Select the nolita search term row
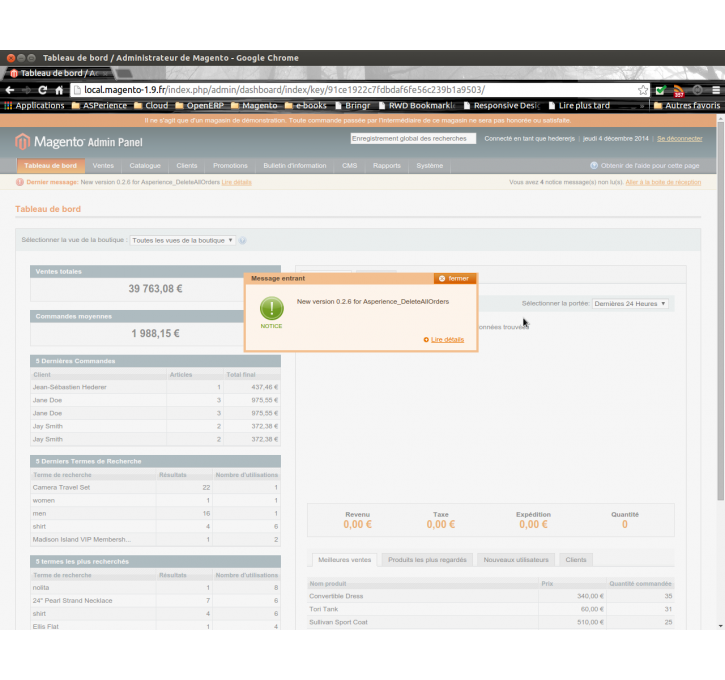Viewport: 725px width, 680px height. (x=155, y=588)
